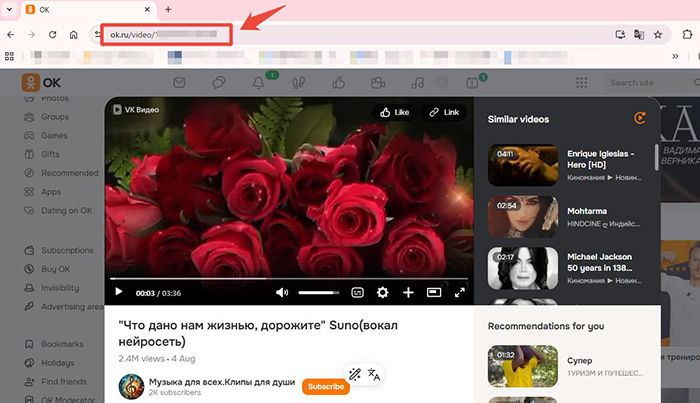
Task: Click the OK logo in header
Action: (x=41, y=83)
